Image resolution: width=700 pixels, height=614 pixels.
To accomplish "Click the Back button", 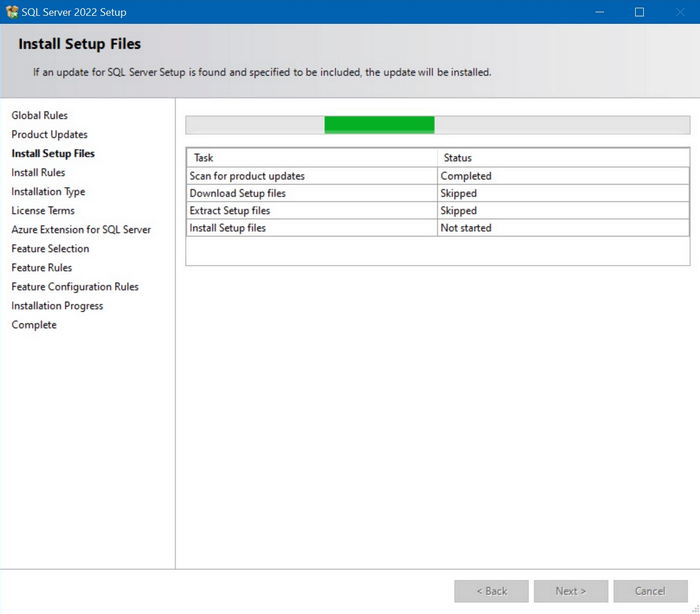I will [491, 591].
